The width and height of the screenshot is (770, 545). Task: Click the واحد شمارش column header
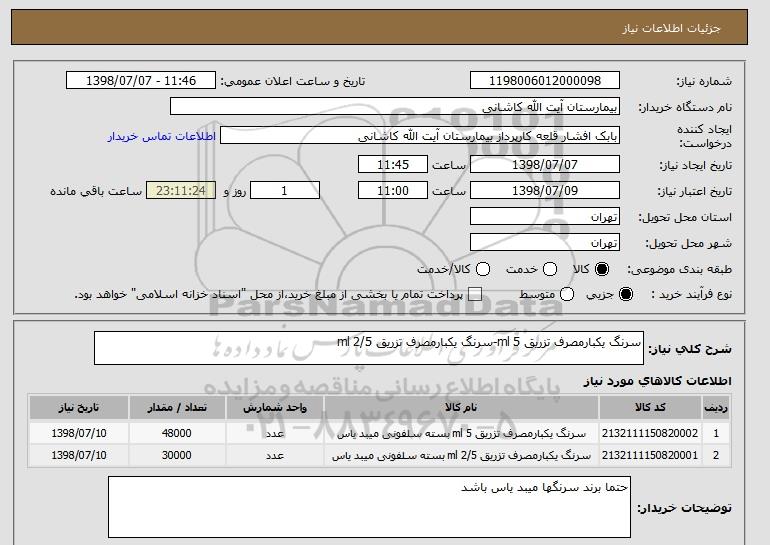[x=275, y=408]
